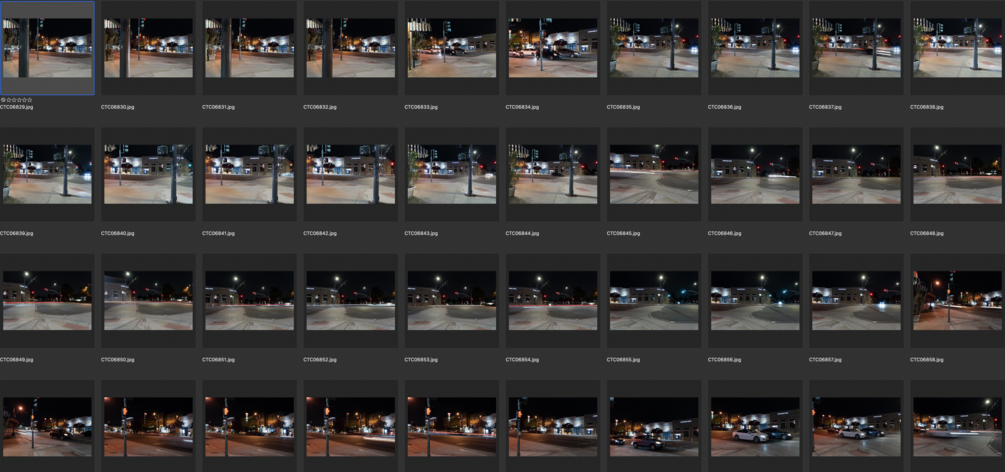Click the file name CTC06857.jpg
Viewport: 1005px width, 472px height.
[x=826, y=360]
